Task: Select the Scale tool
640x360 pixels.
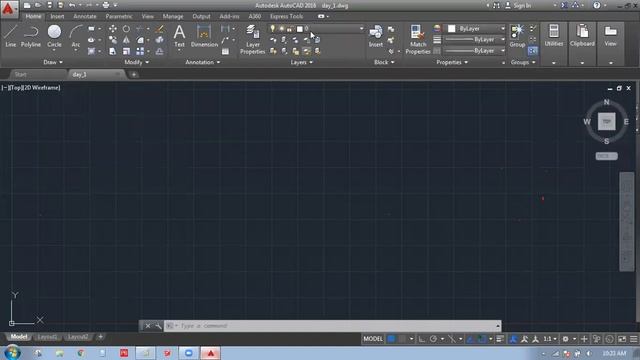Action: pos(126,51)
